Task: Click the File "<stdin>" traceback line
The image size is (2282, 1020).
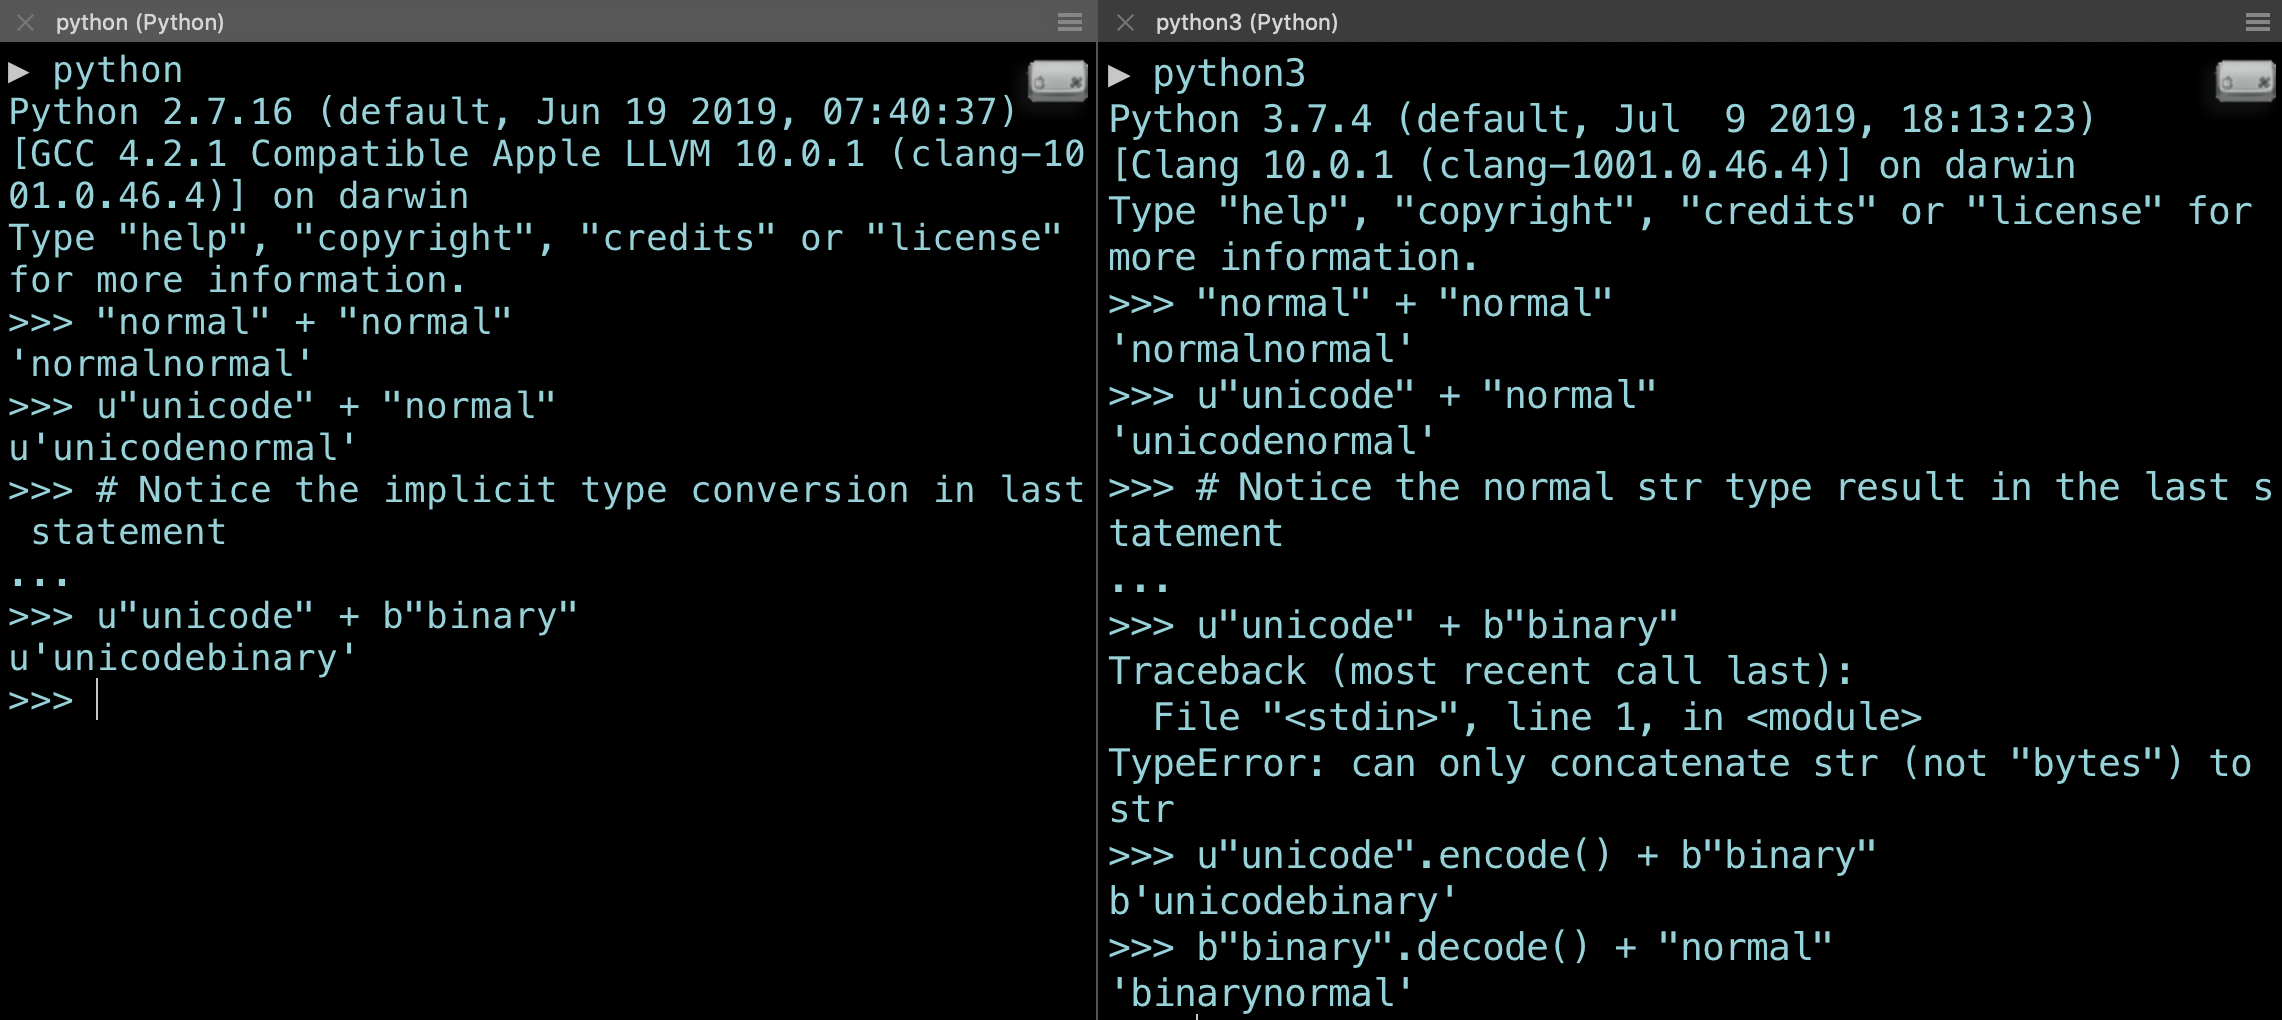Action: click(x=1536, y=718)
